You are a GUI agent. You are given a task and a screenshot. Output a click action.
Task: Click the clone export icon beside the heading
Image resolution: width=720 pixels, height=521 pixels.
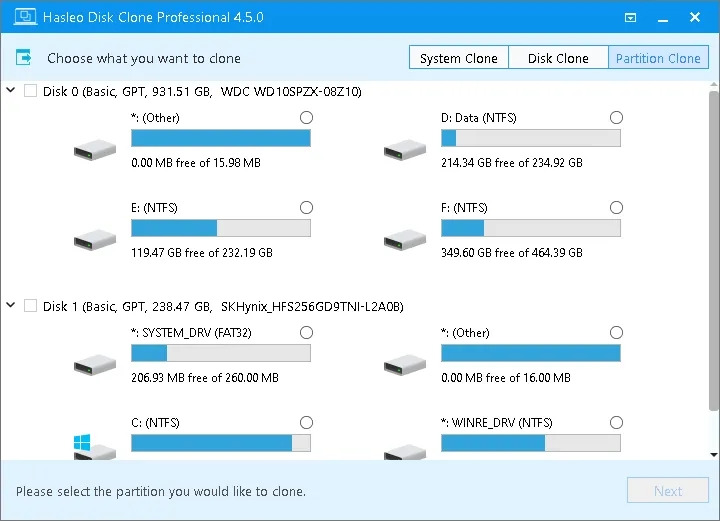pyautogui.click(x=23, y=57)
